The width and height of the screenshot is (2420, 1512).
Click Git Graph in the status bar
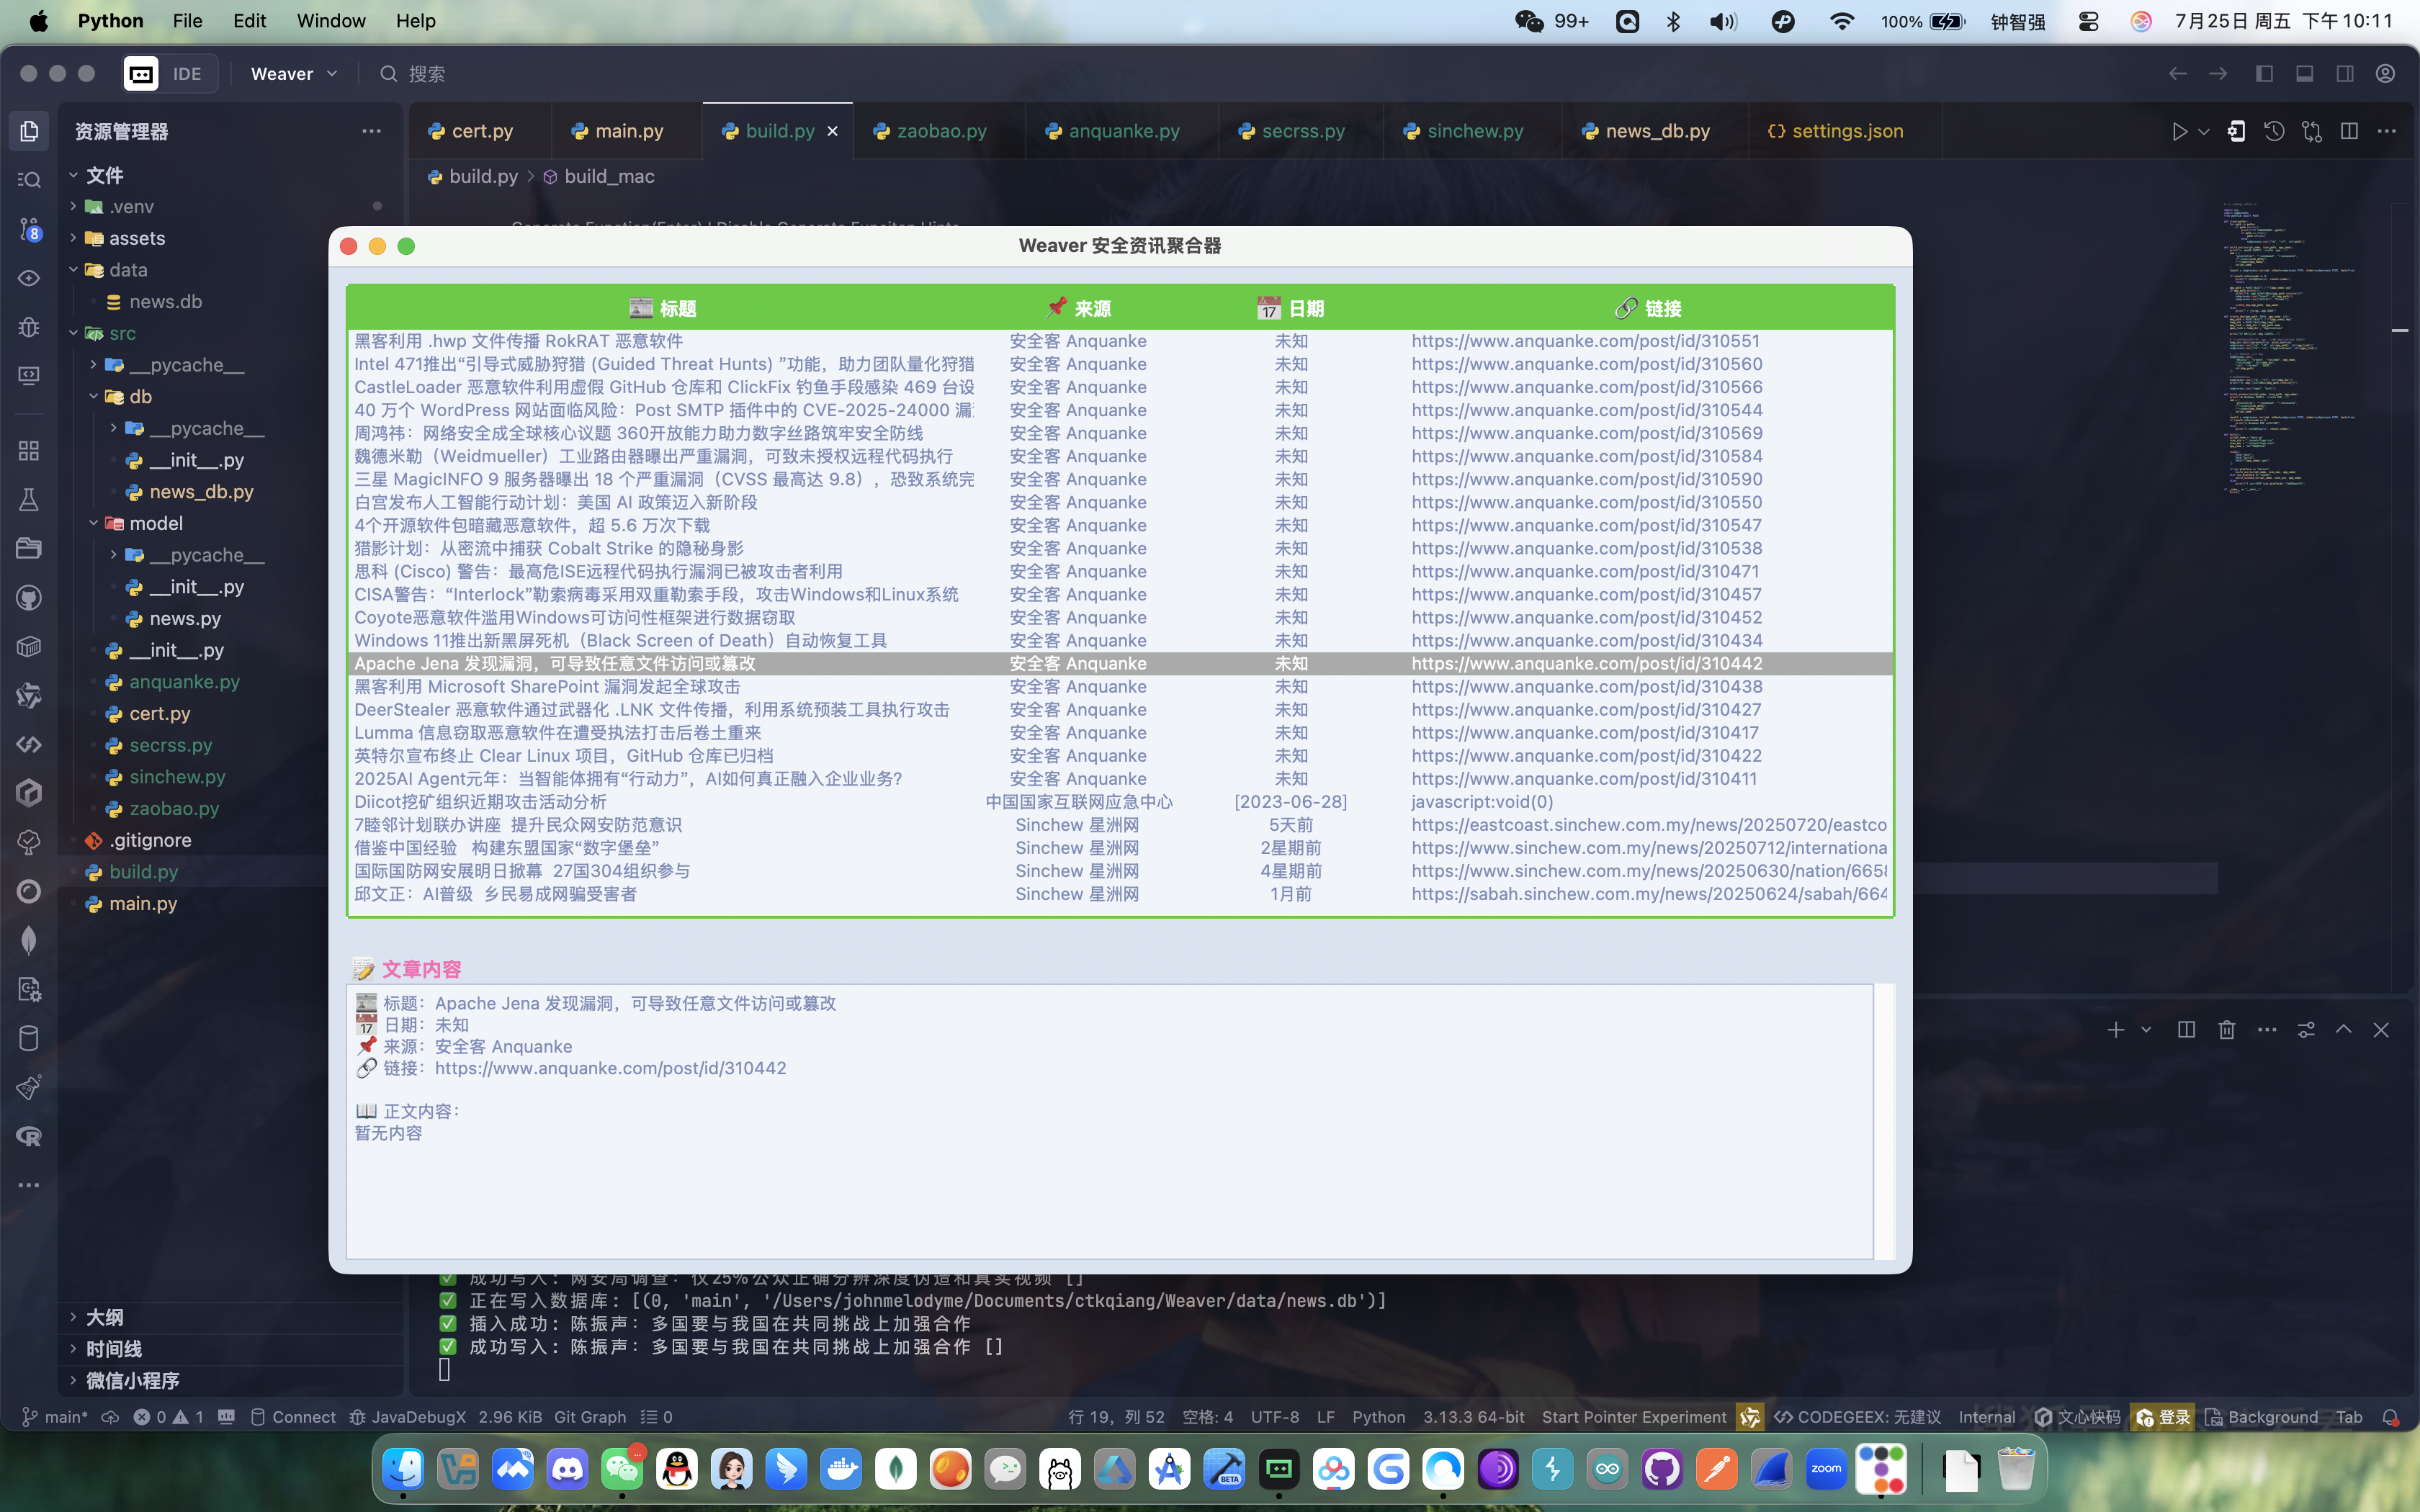589,1417
